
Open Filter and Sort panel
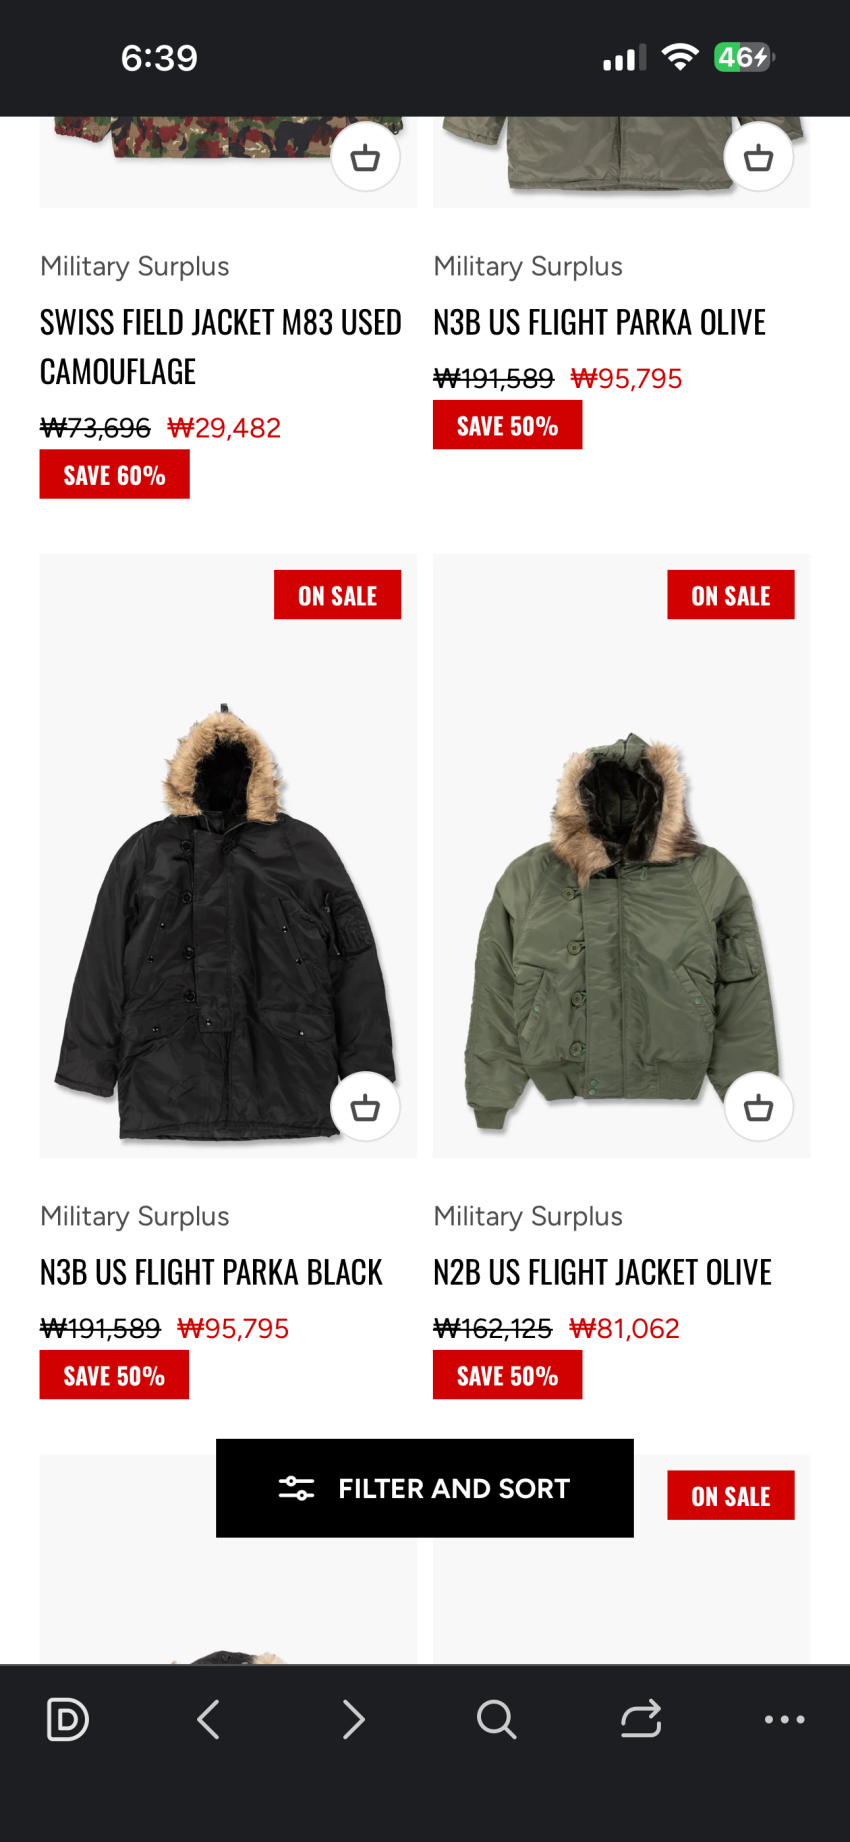pyautogui.click(x=425, y=1488)
